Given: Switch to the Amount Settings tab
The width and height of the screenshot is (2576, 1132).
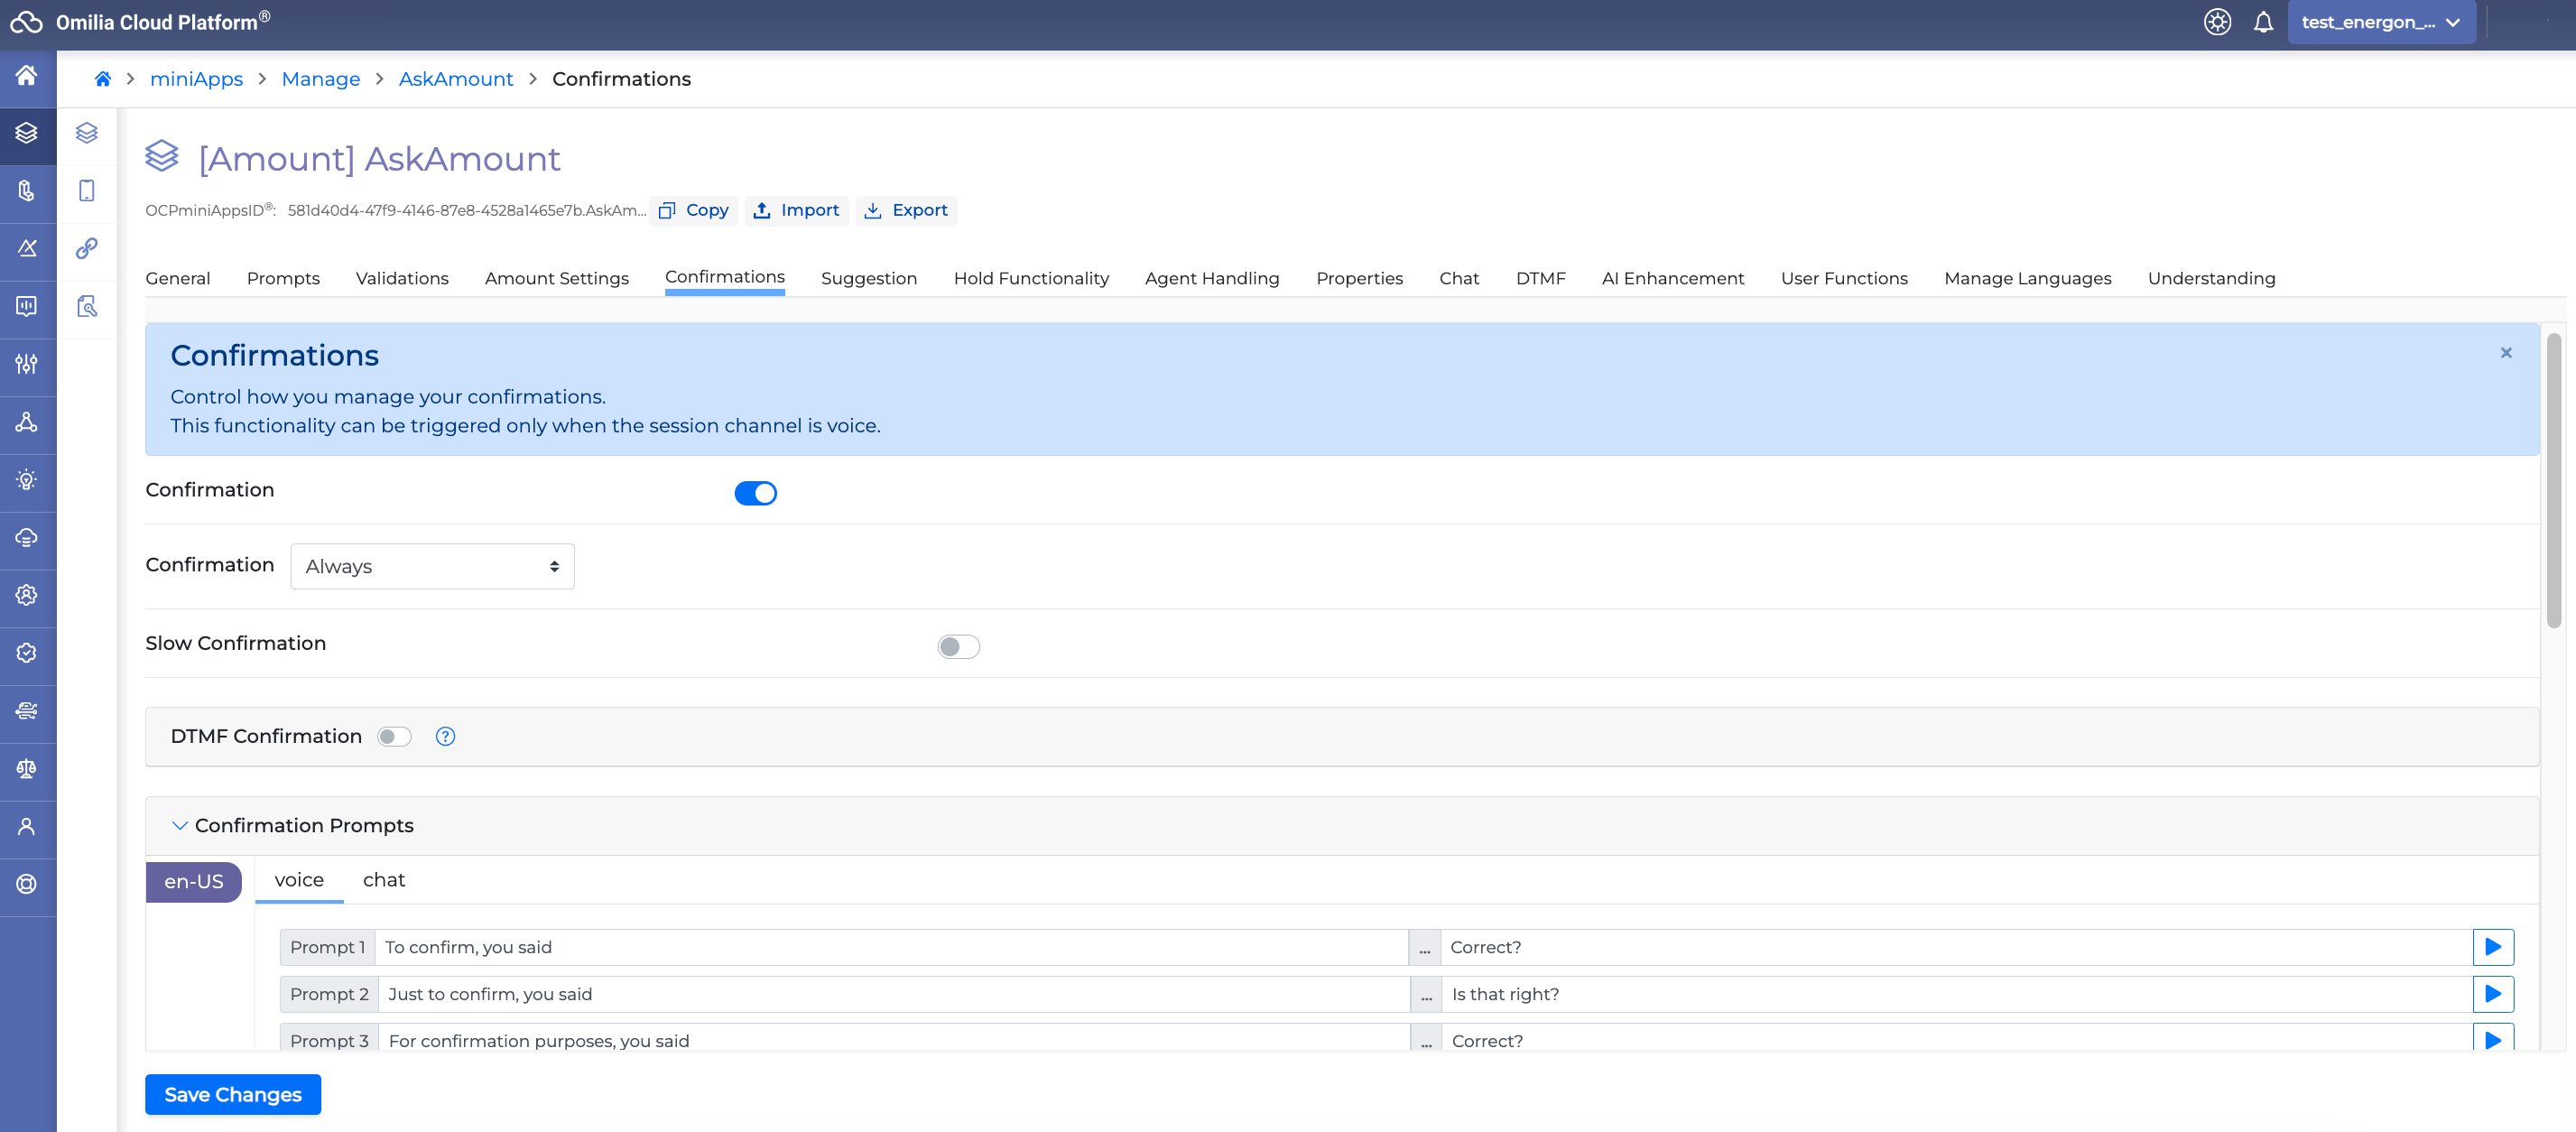Looking at the screenshot, I should tap(556, 278).
